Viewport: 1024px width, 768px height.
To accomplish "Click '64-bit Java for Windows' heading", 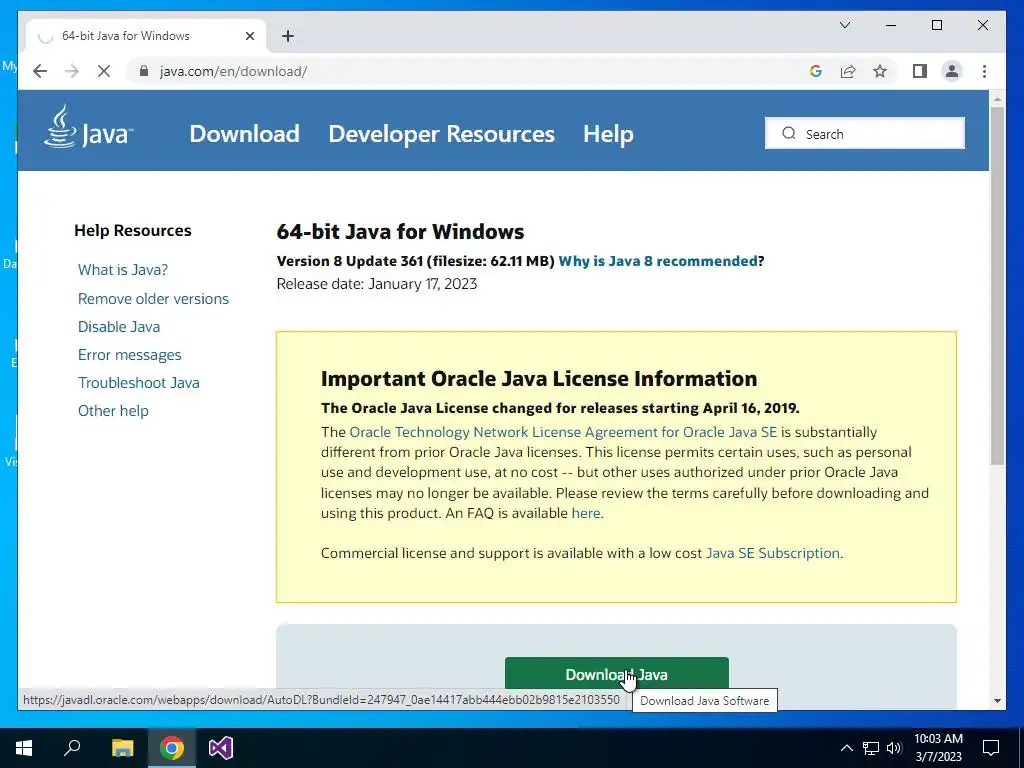I will coord(400,232).
